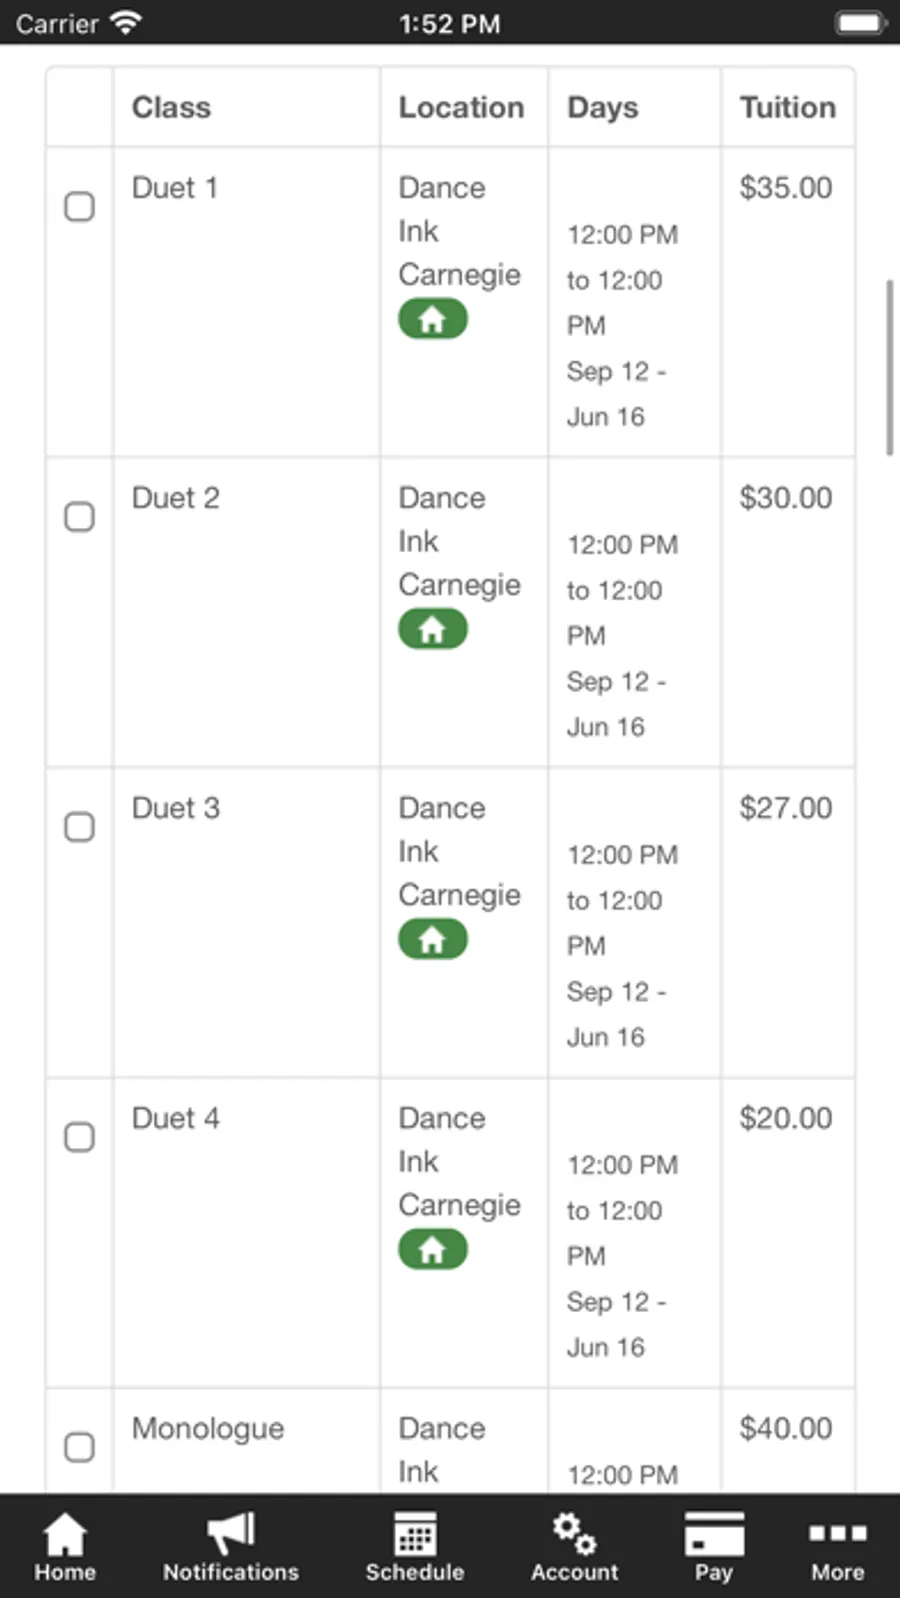
Task: Tap green home badge for Duet 1
Action: pyautogui.click(x=433, y=320)
